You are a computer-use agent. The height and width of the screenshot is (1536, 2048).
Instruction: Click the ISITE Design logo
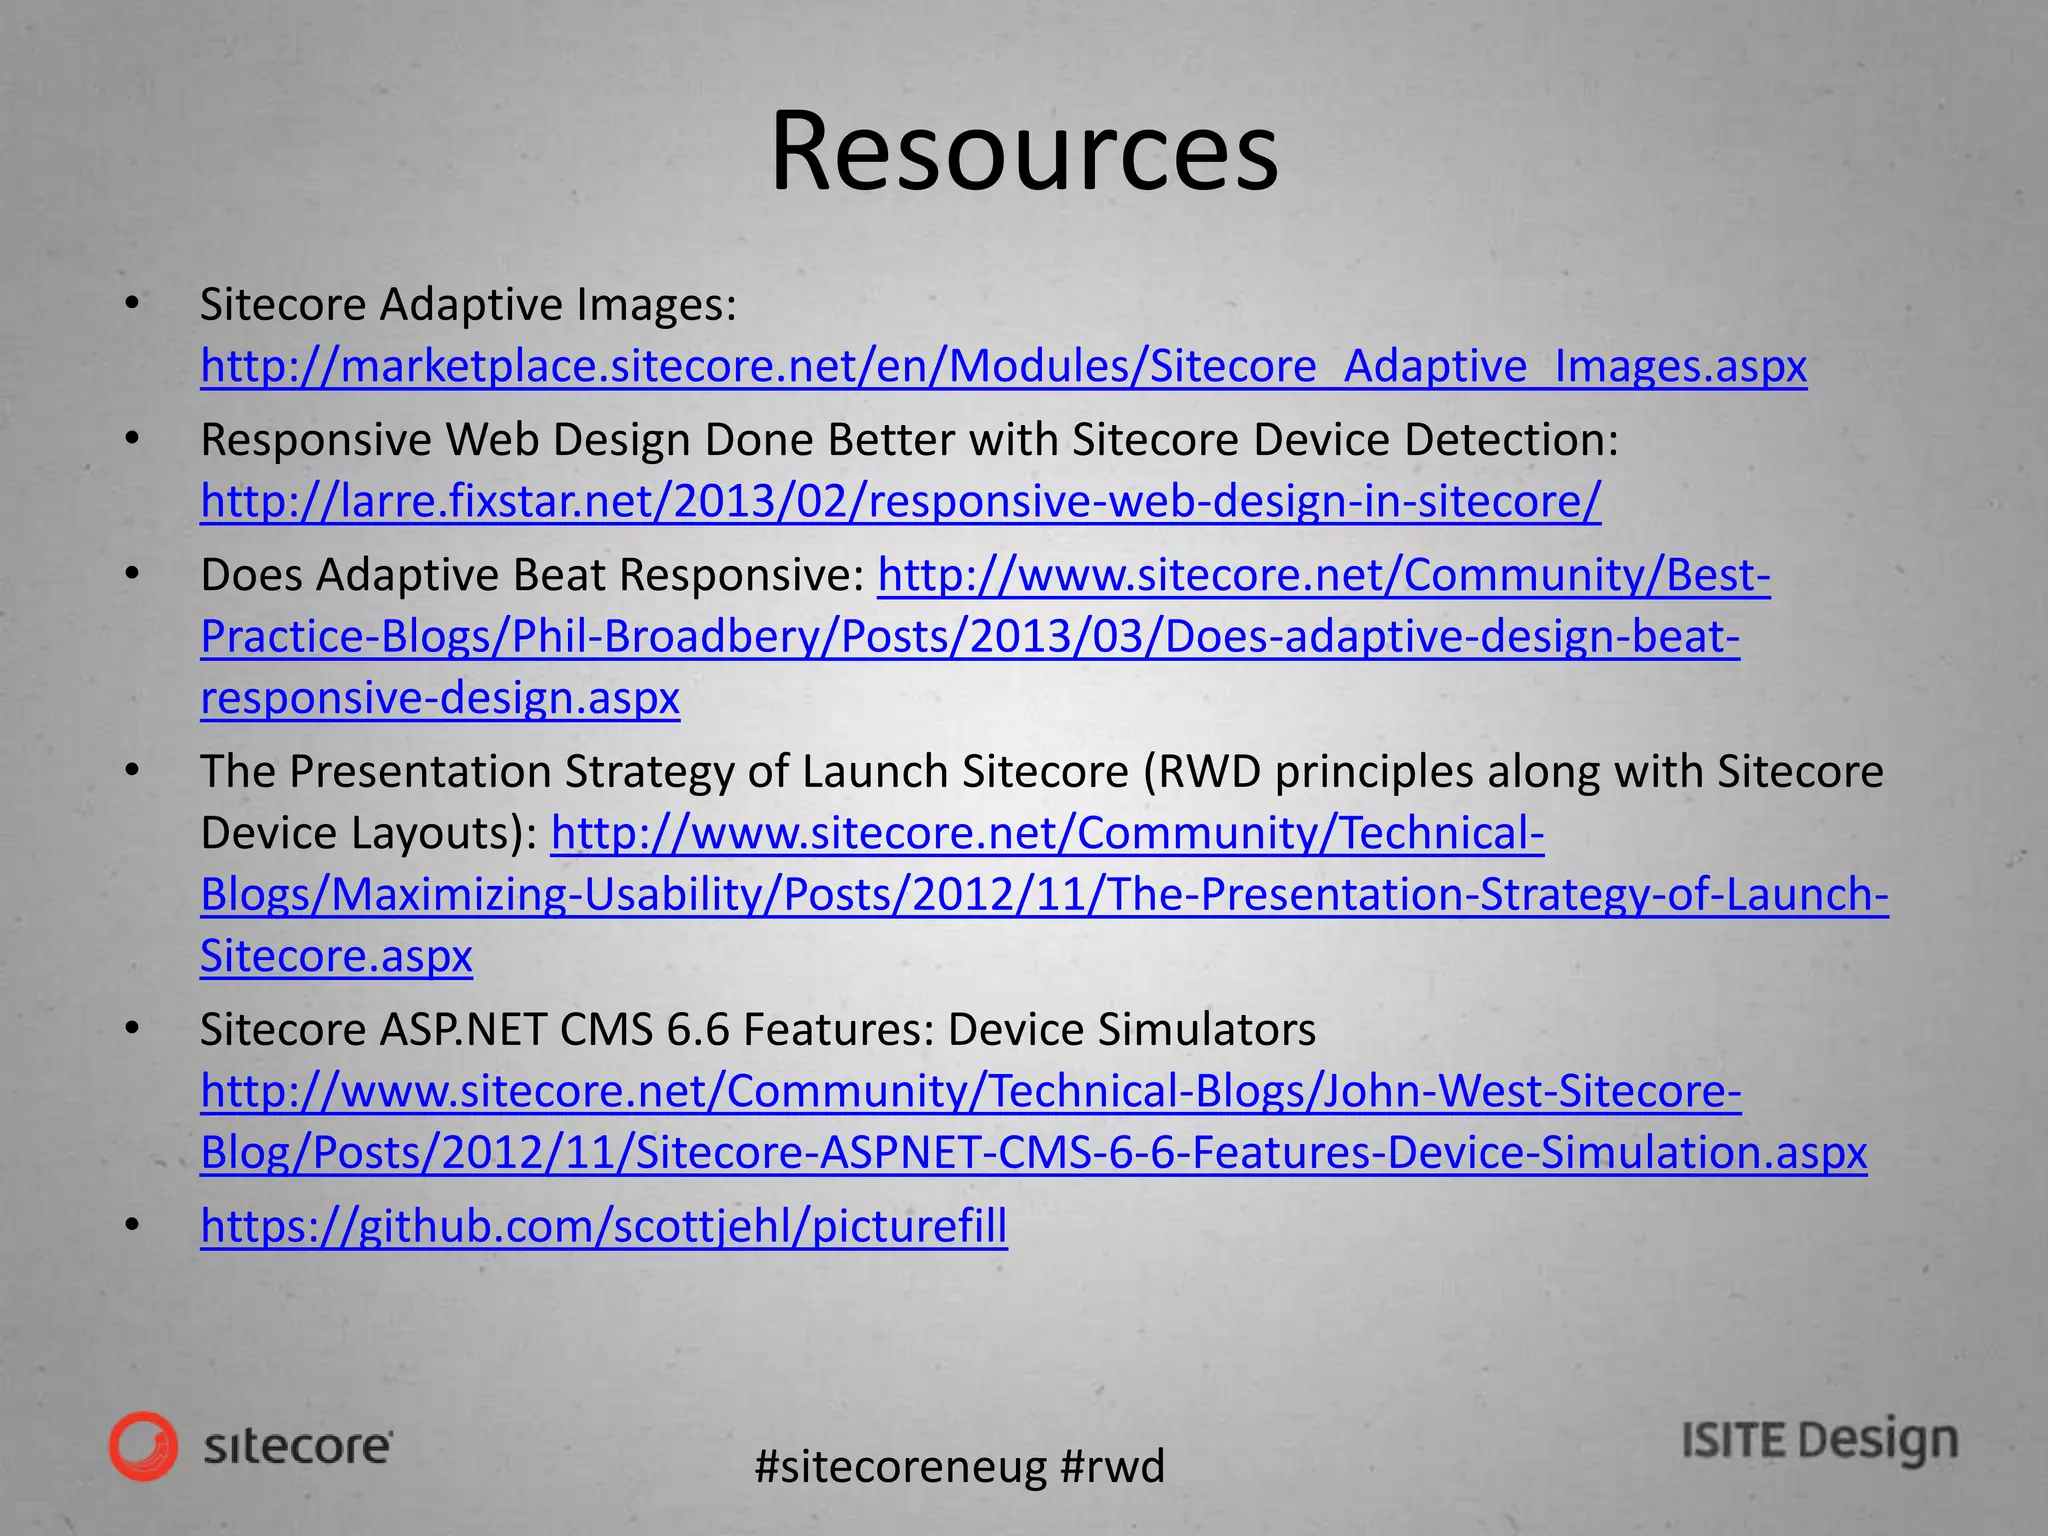[1819, 1441]
